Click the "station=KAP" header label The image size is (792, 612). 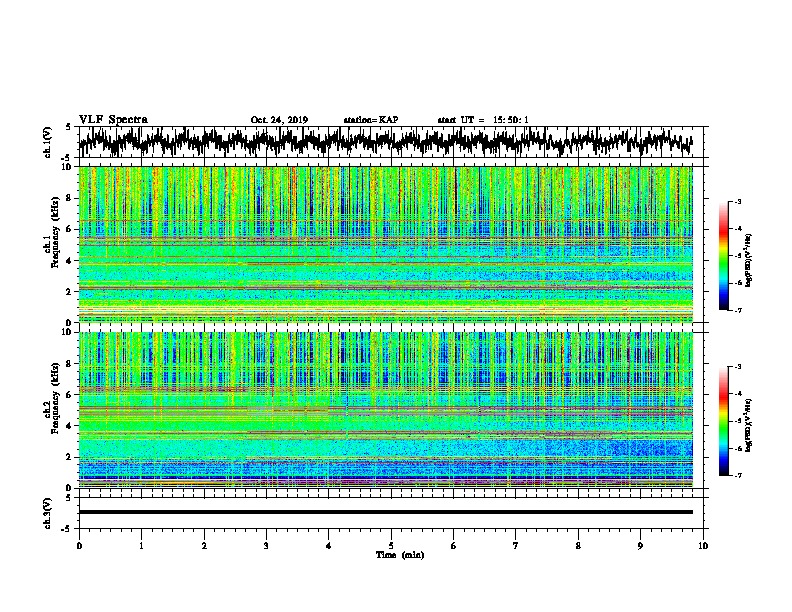[371, 120]
